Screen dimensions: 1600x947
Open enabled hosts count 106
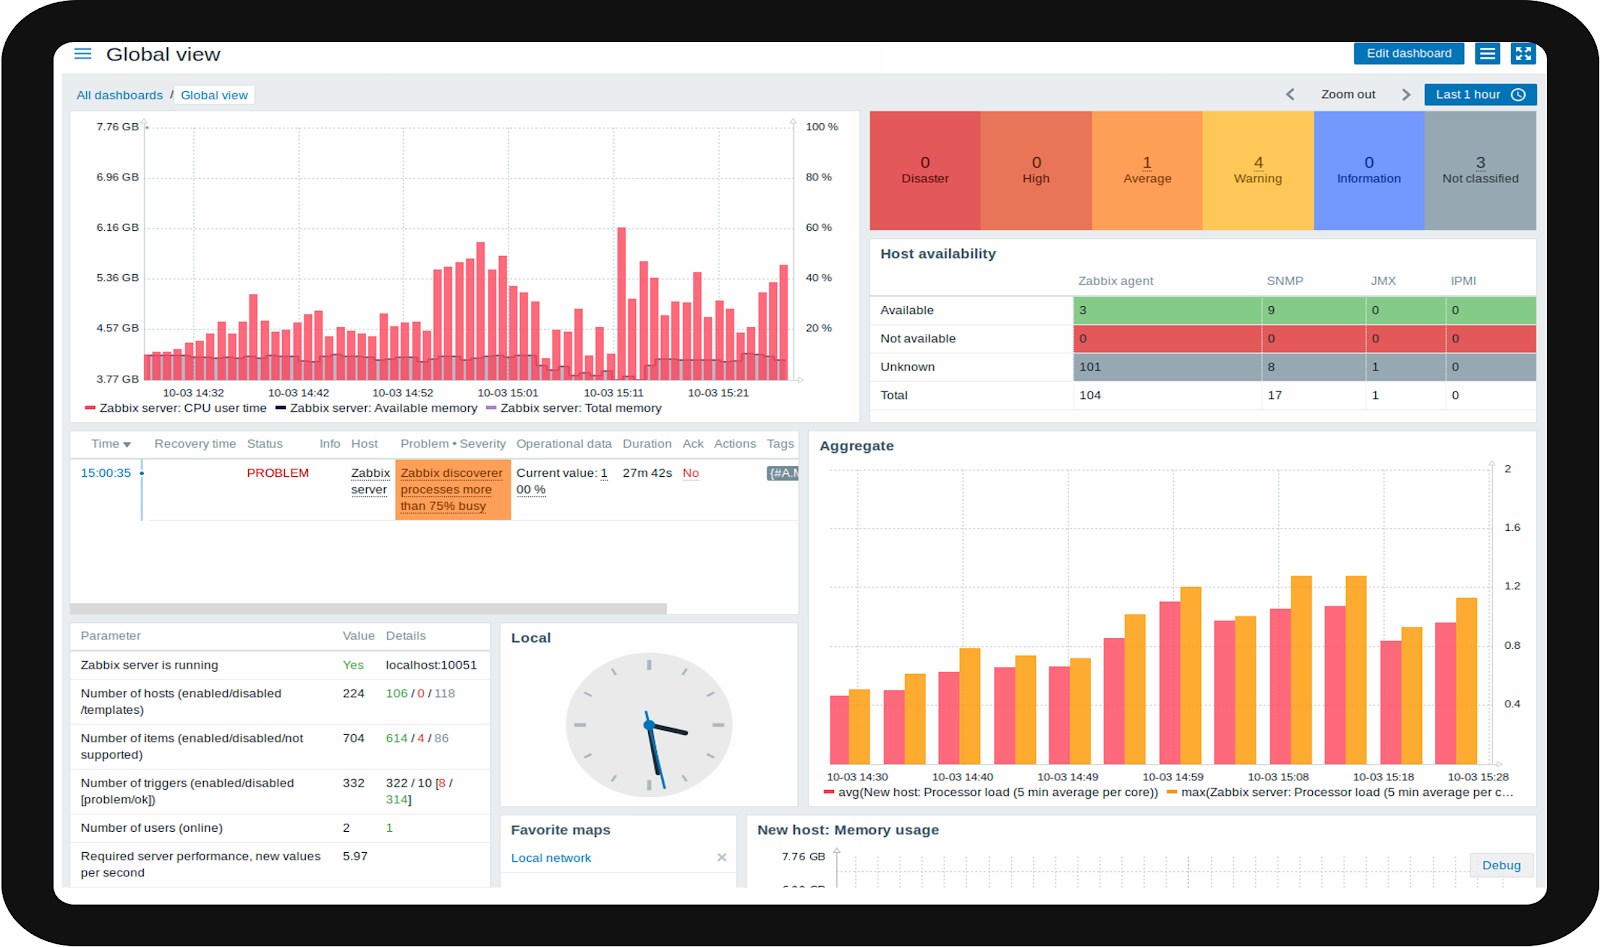(396, 694)
